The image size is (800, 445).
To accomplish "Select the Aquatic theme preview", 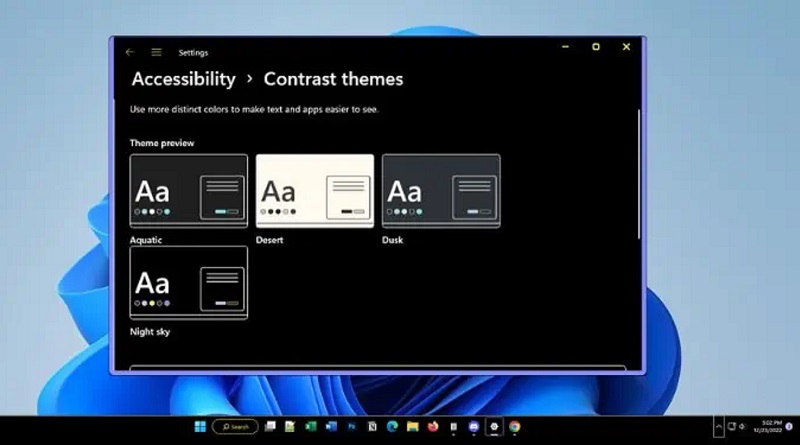I will coord(189,191).
